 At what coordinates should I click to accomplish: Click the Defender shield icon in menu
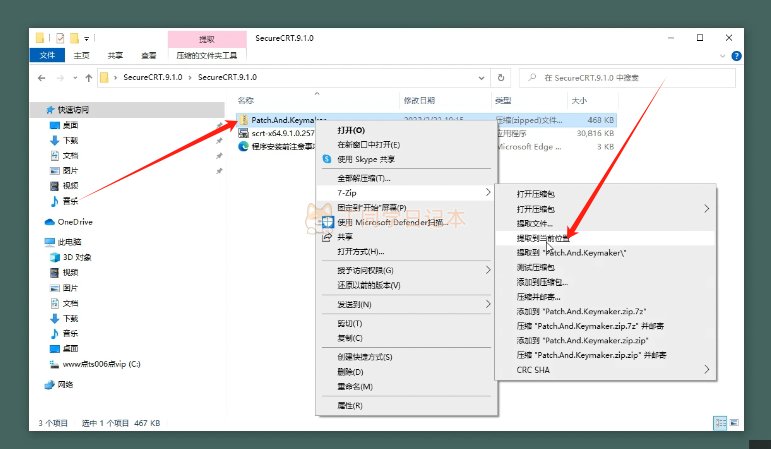coord(327,222)
